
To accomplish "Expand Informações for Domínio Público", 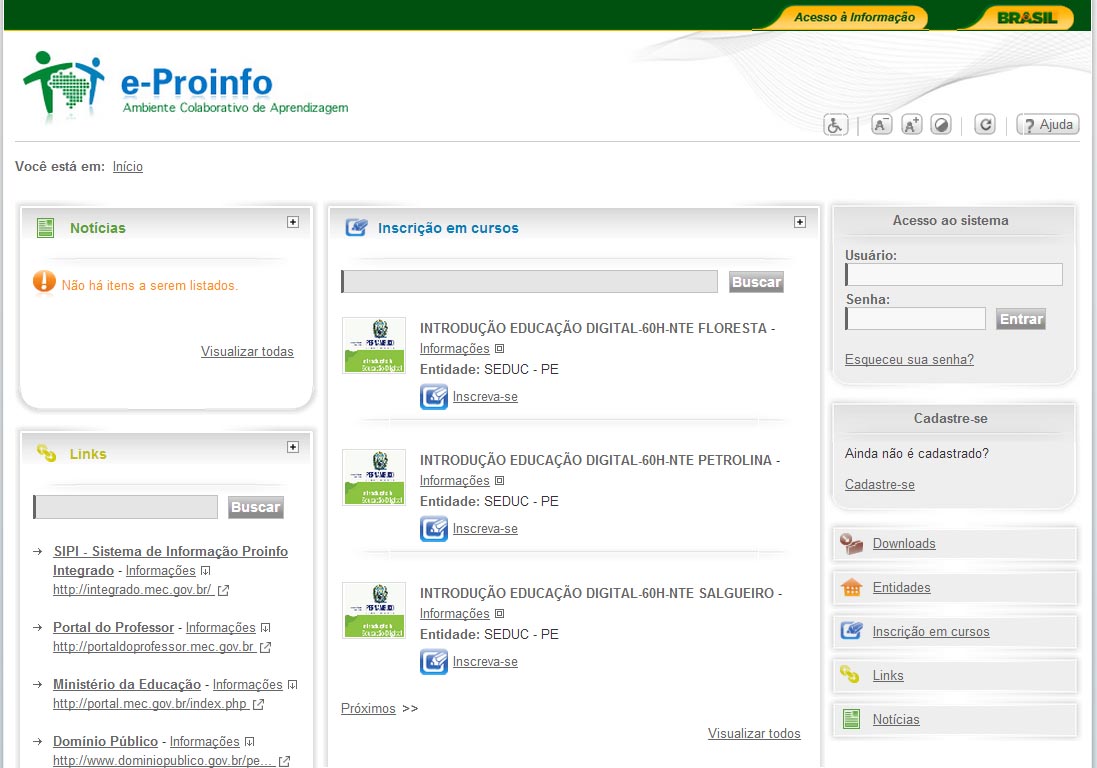I will [x=212, y=741].
